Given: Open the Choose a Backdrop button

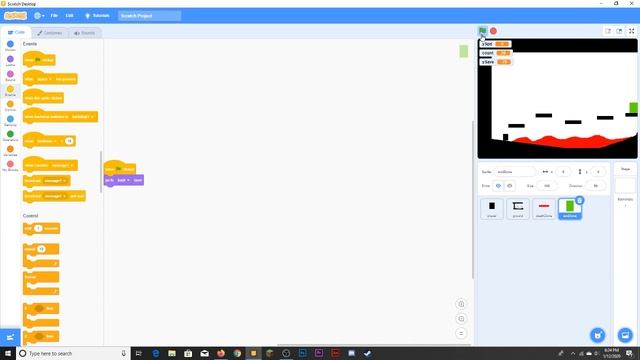Looking at the screenshot, I should (x=625, y=335).
